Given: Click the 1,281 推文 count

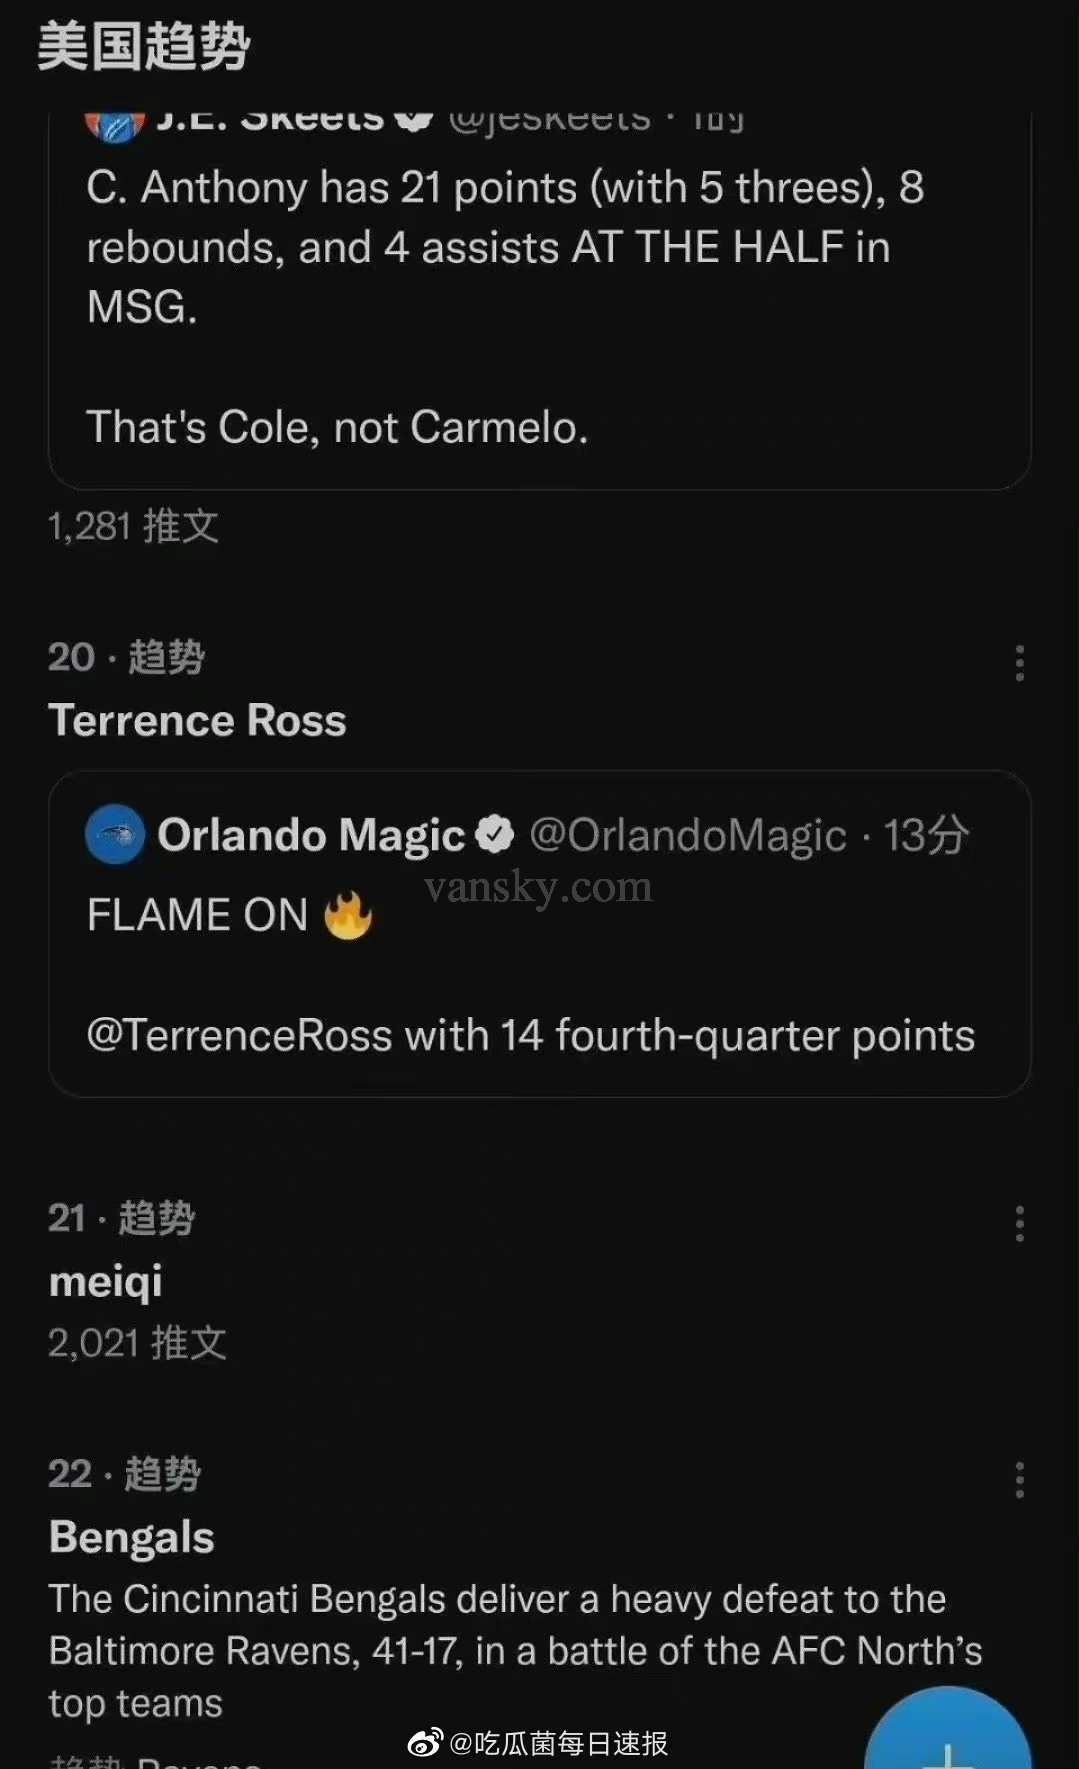Looking at the screenshot, I should (x=133, y=526).
